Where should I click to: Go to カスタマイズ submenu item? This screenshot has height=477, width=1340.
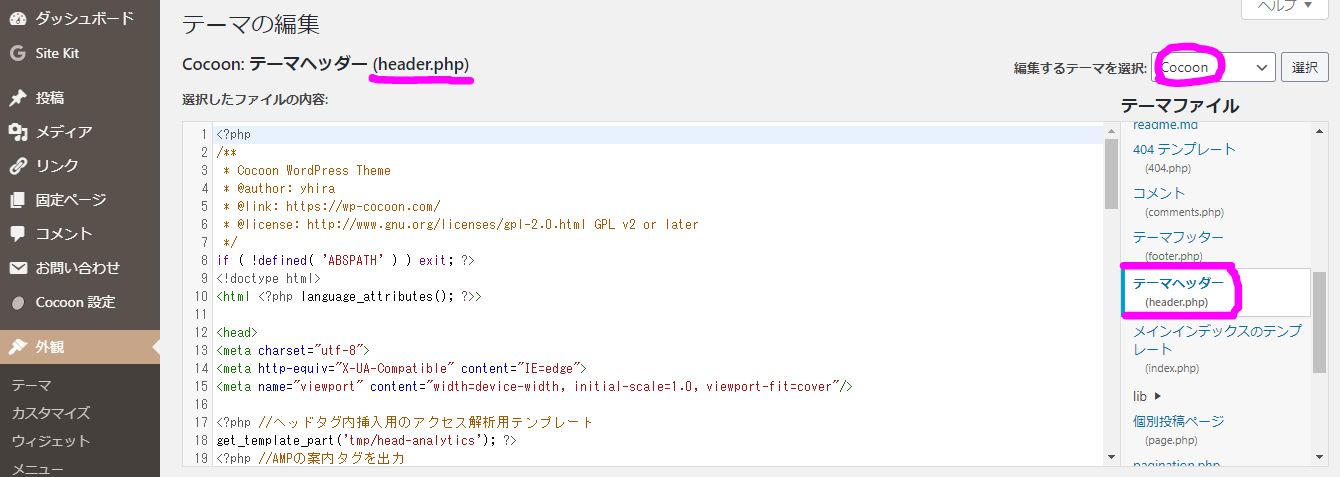[51, 413]
